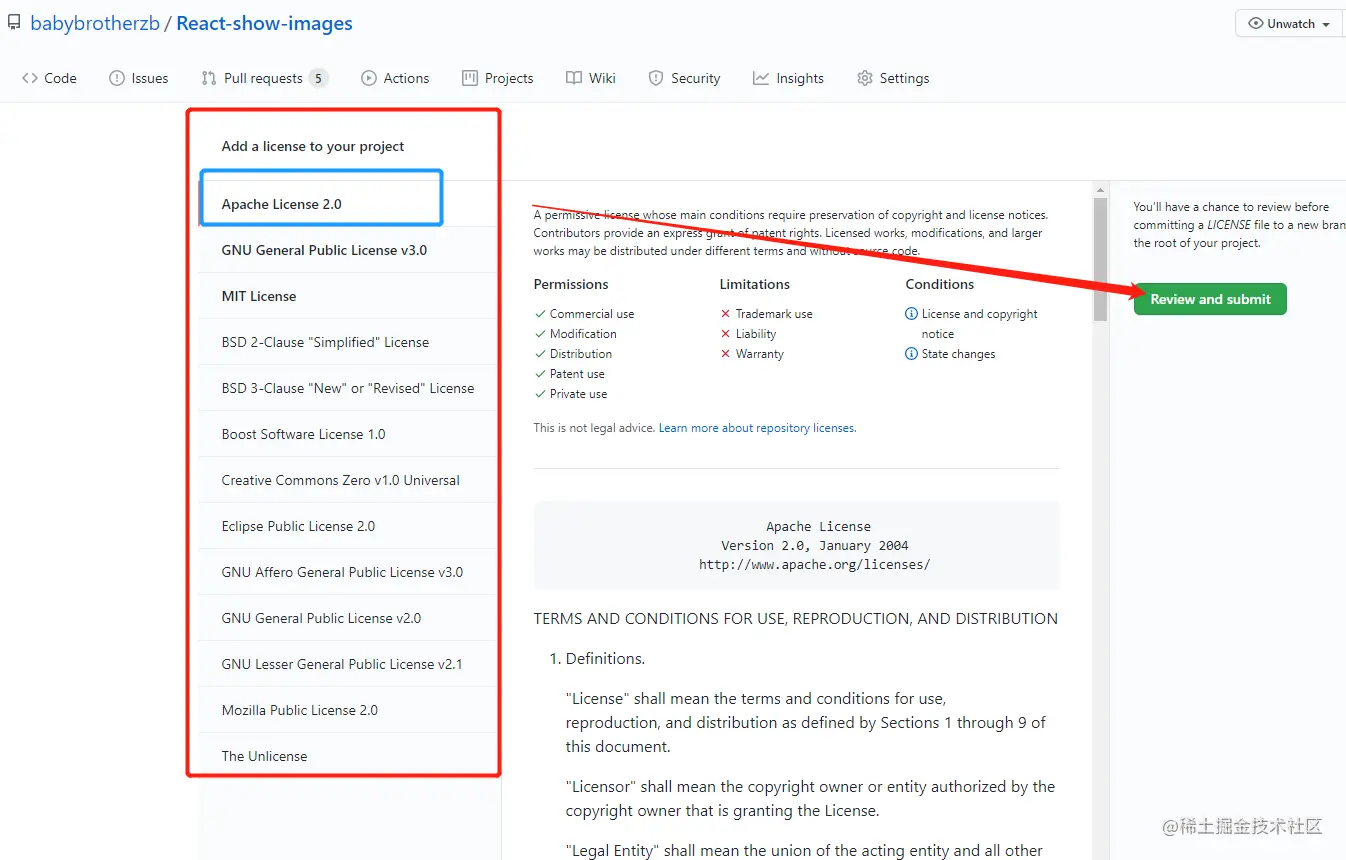Choose GNU Lesser General Public License v2.1

(x=348, y=664)
